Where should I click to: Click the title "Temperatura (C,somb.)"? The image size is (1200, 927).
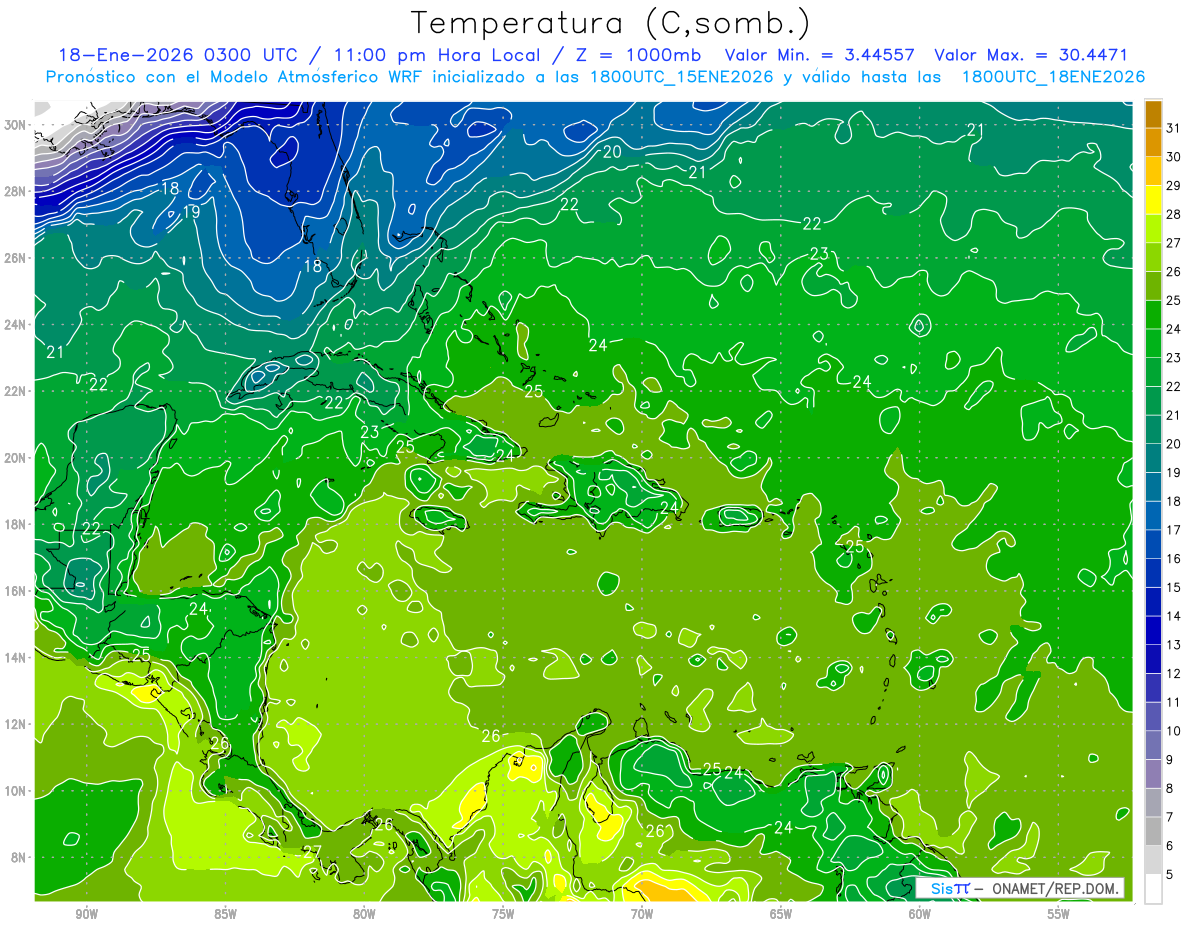(x=611, y=23)
